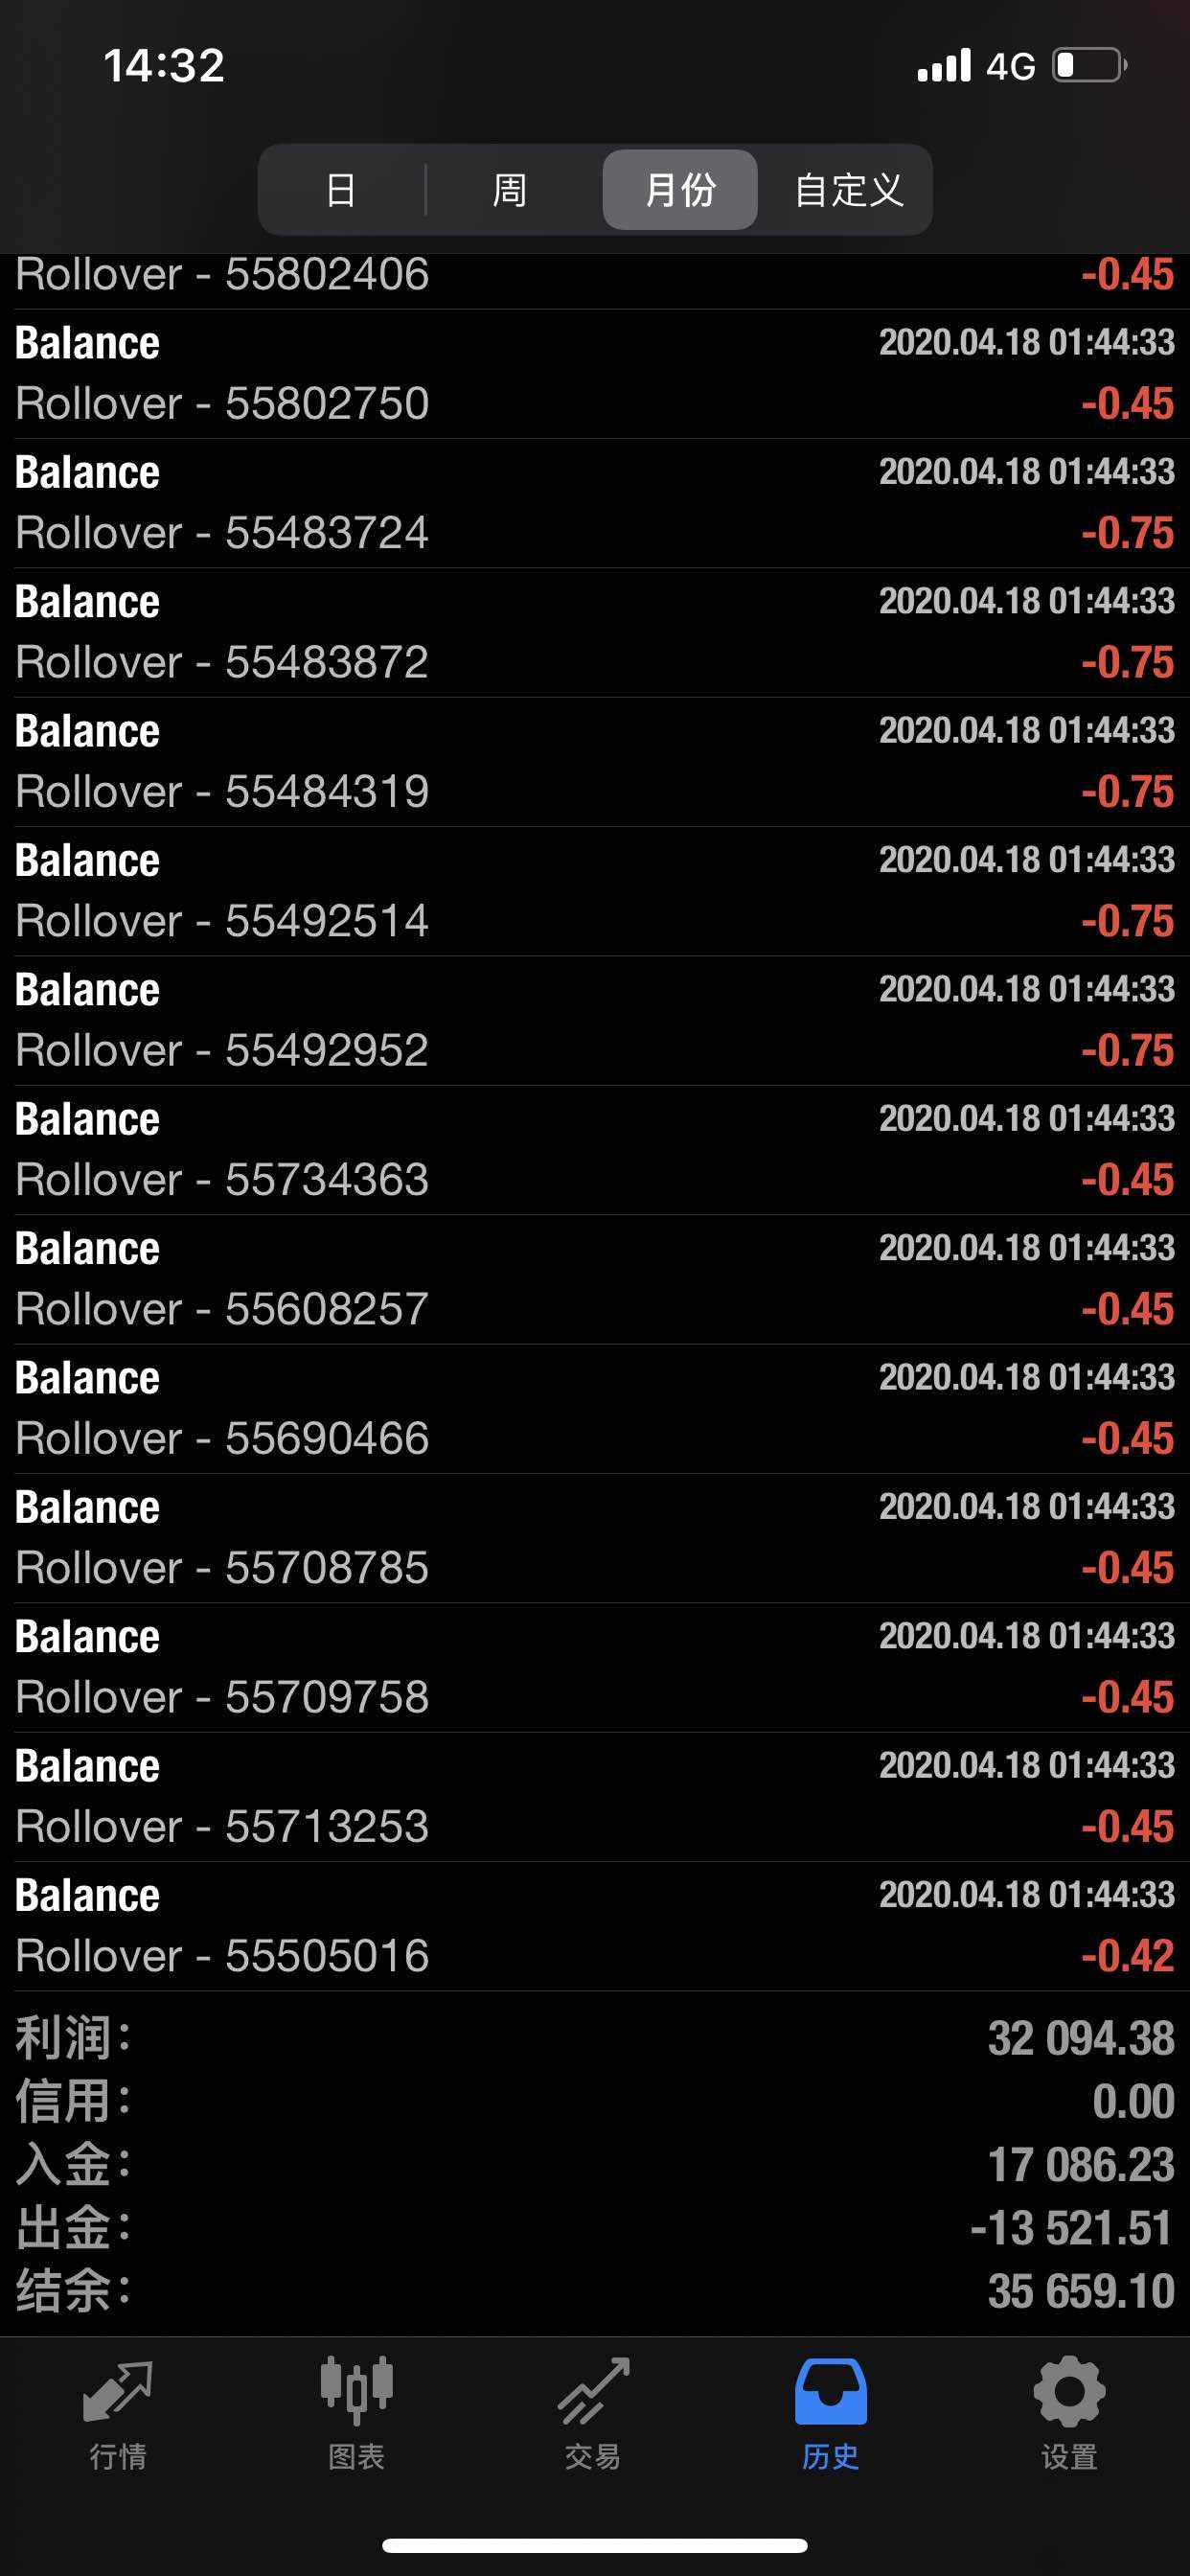Tap the cellular signal bars icon
Viewport: 1190px width, 2576px height.
point(944,66)
